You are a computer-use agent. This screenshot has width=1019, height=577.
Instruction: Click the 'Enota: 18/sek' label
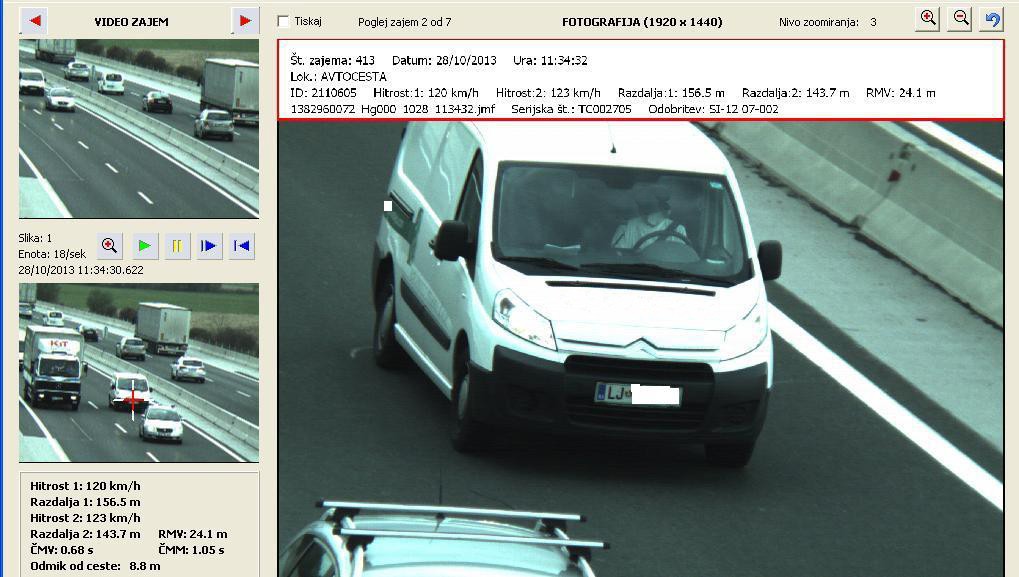[x=52, y=254]
